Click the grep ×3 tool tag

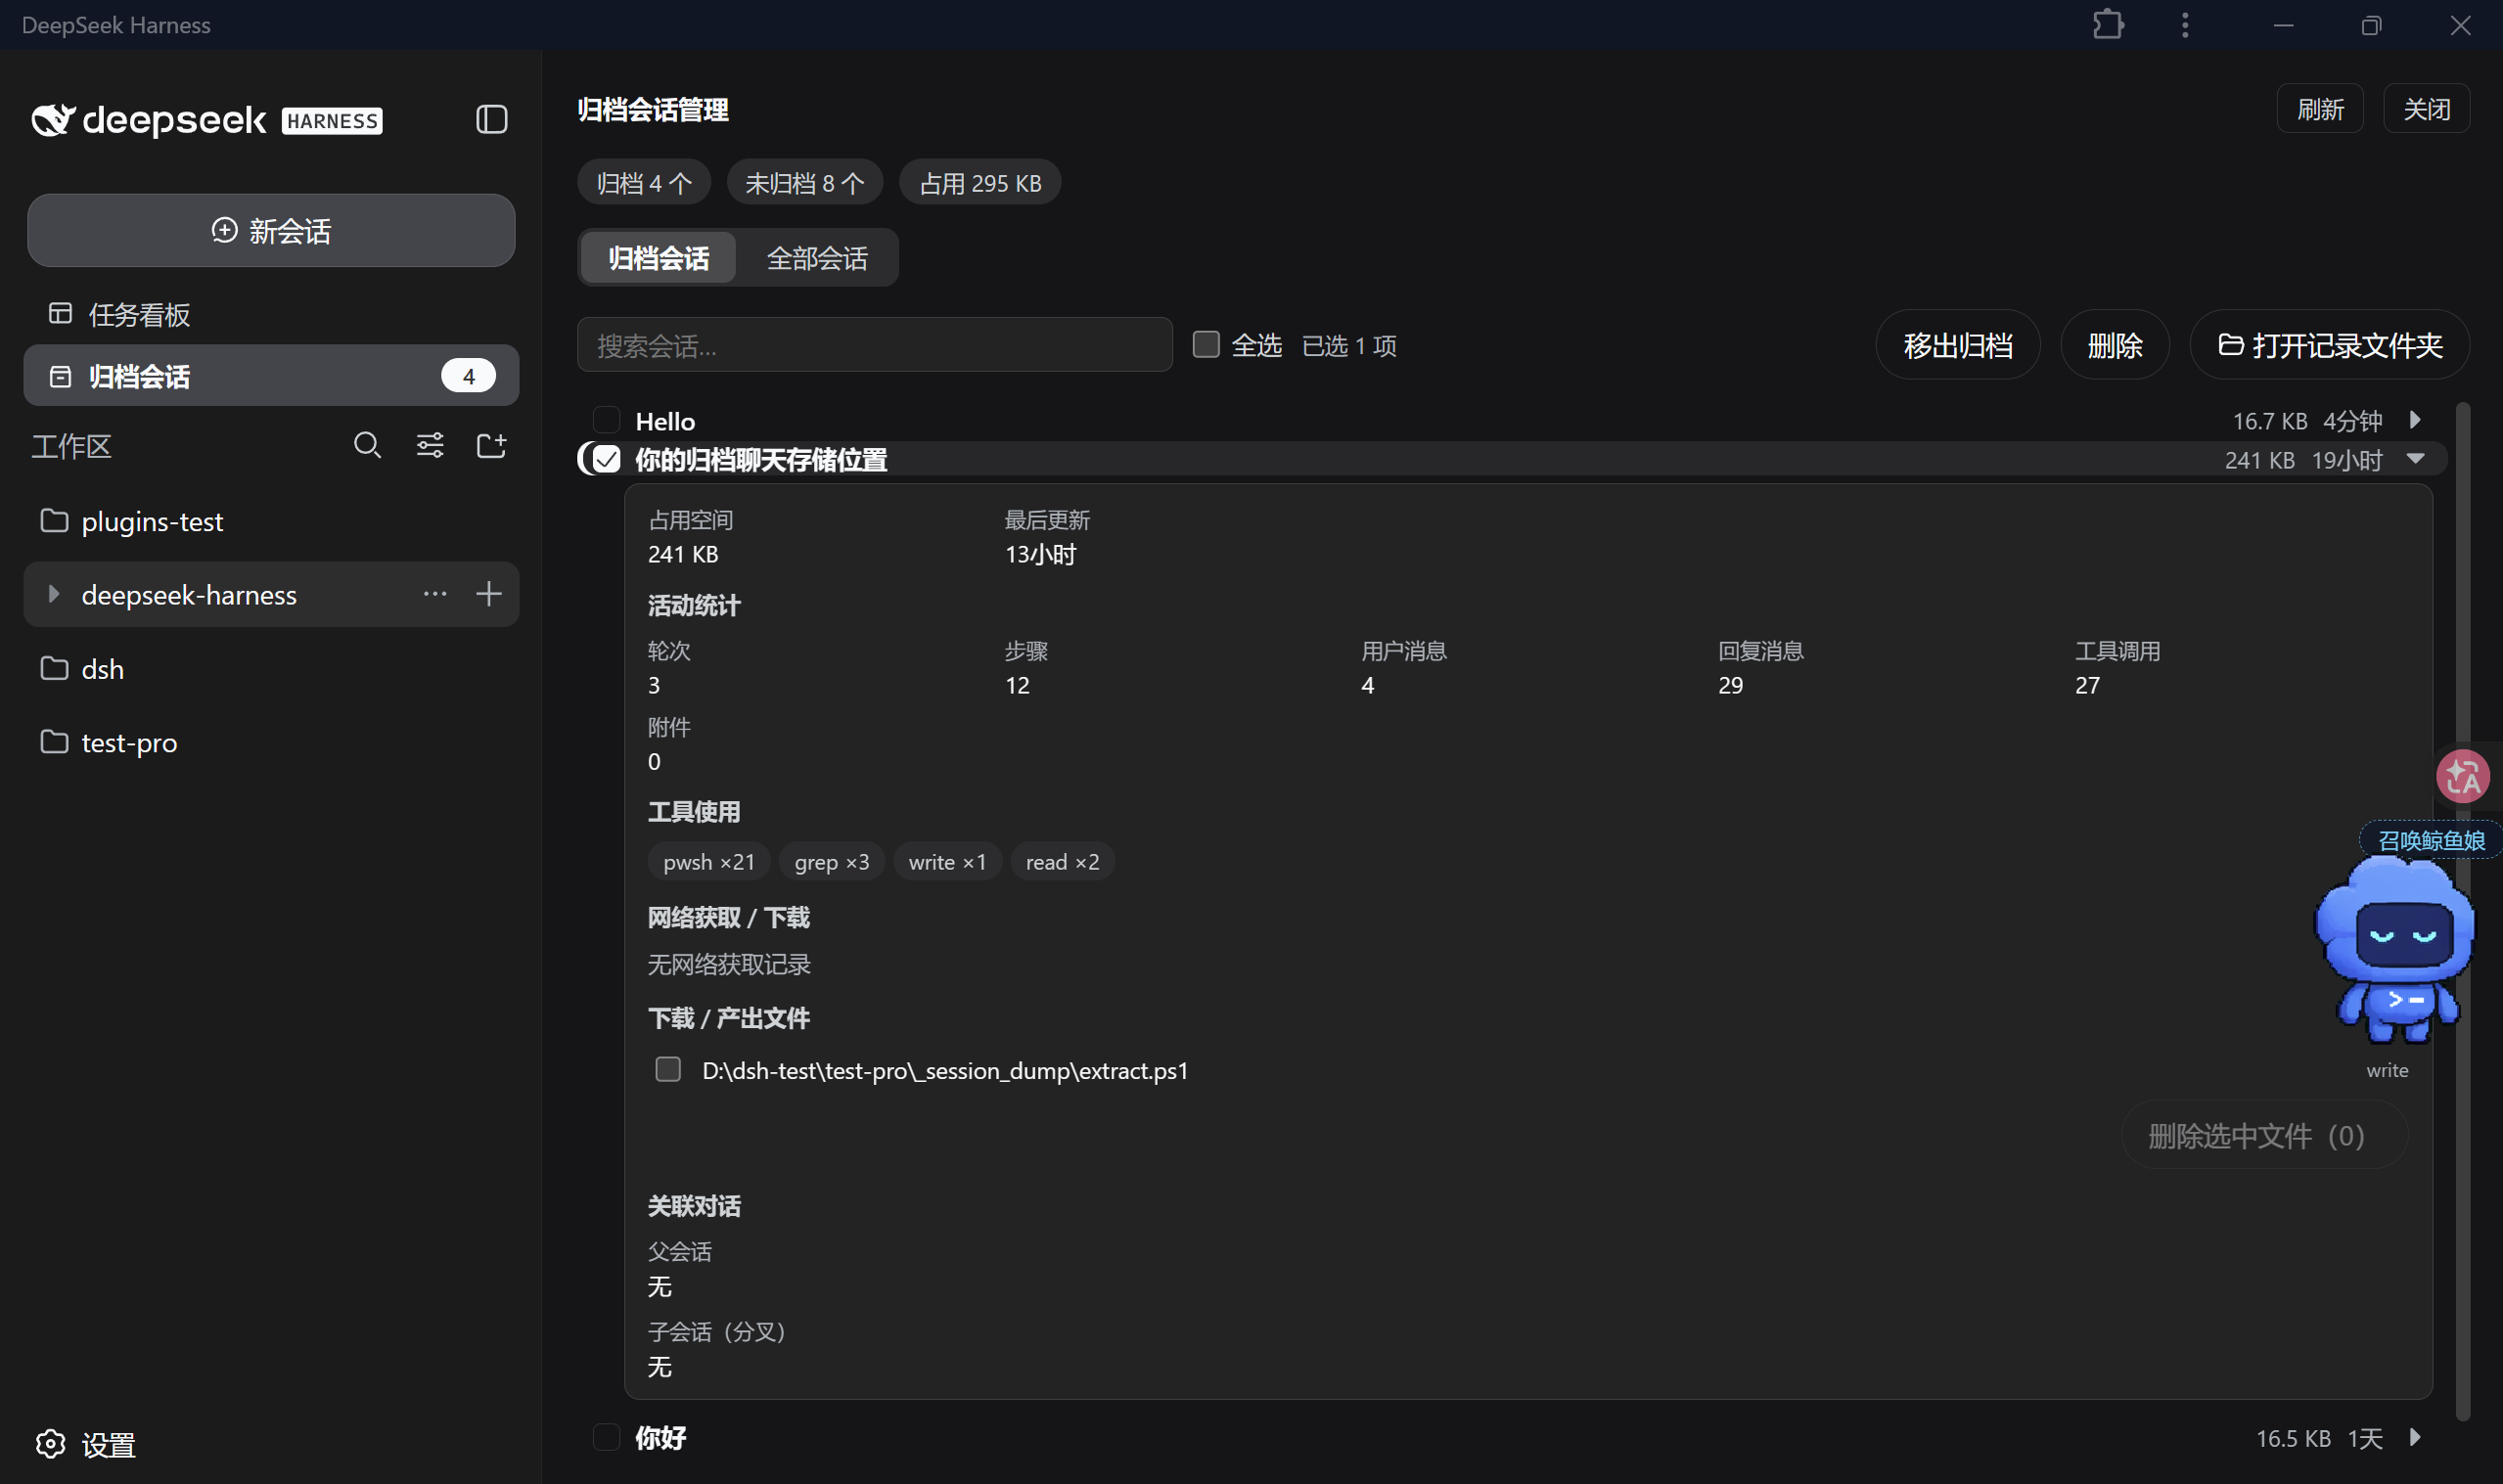[x=832, y=862]
